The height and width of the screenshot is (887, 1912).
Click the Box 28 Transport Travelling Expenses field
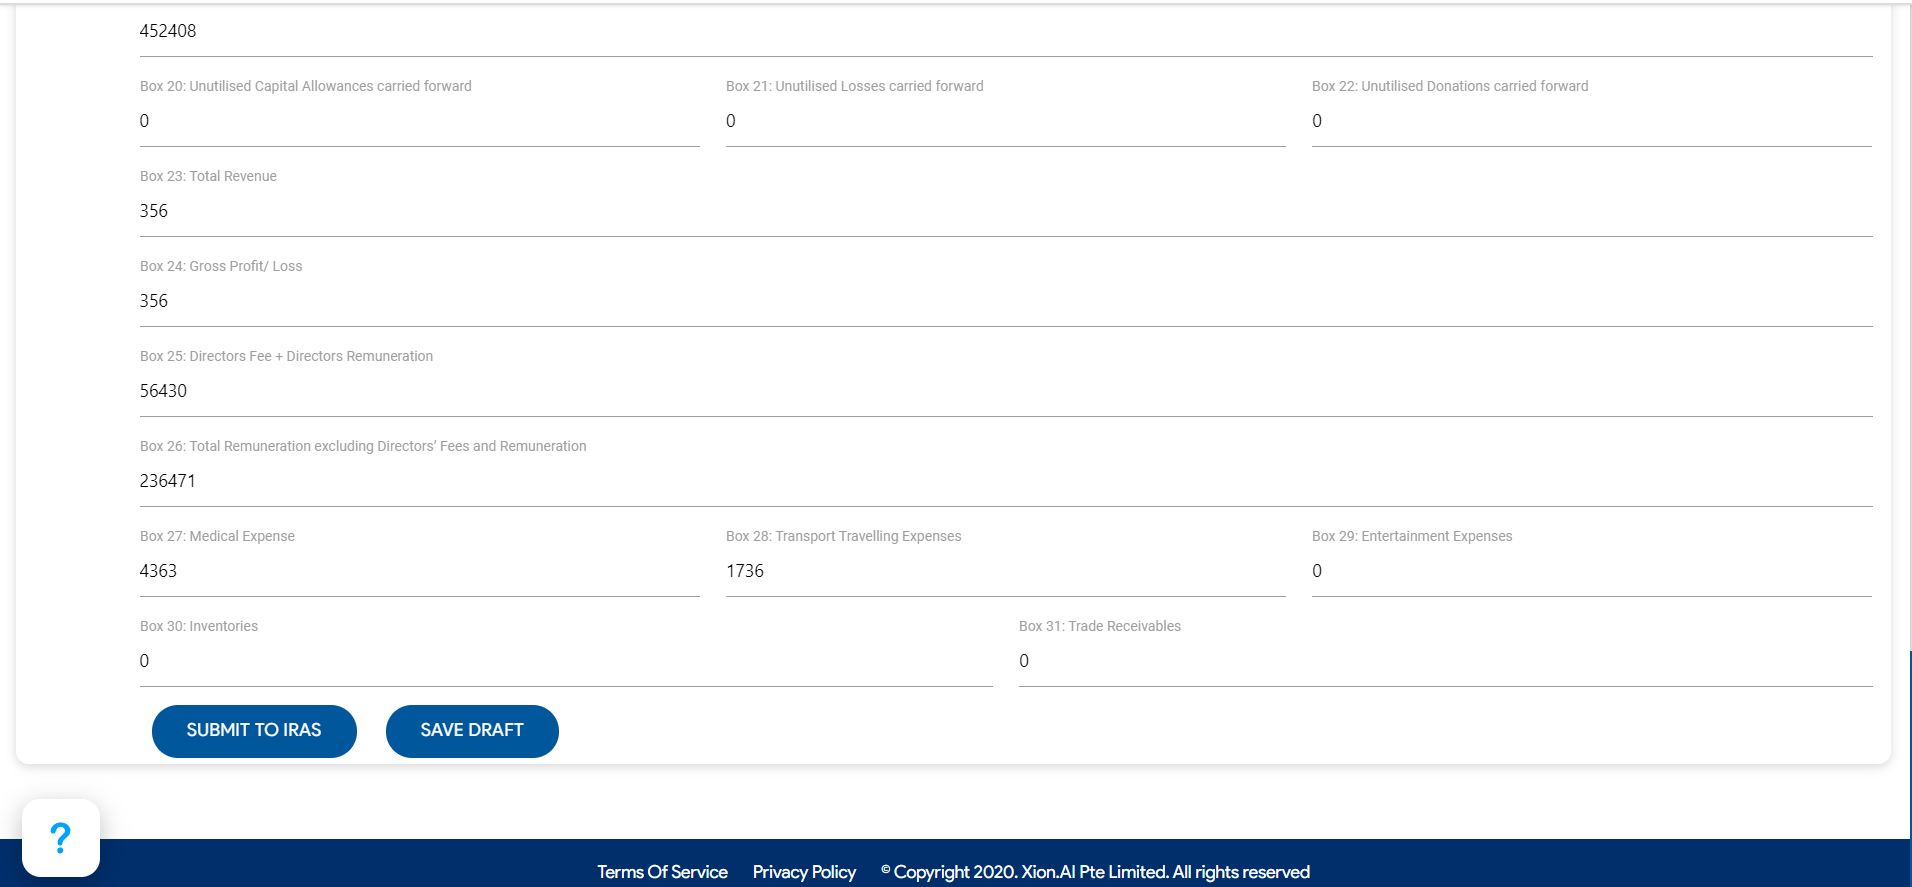[x=1005, y=571]
